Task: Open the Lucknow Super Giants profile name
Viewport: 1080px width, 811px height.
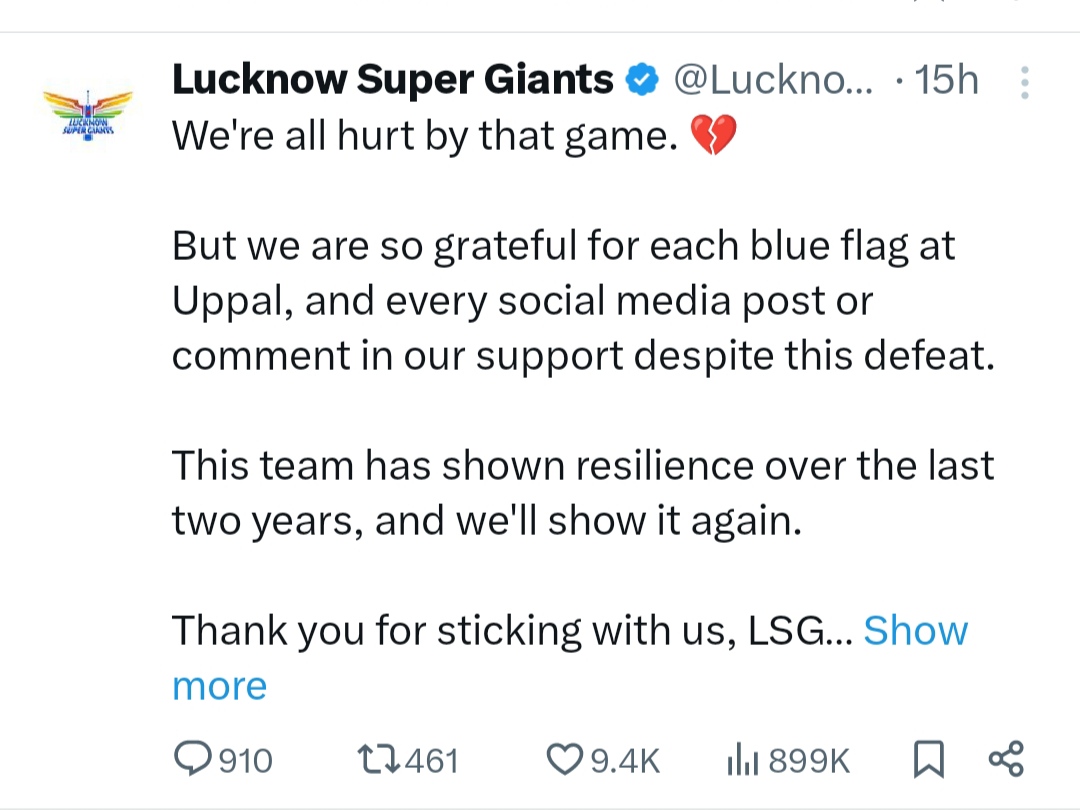Action: click(392, 79)
